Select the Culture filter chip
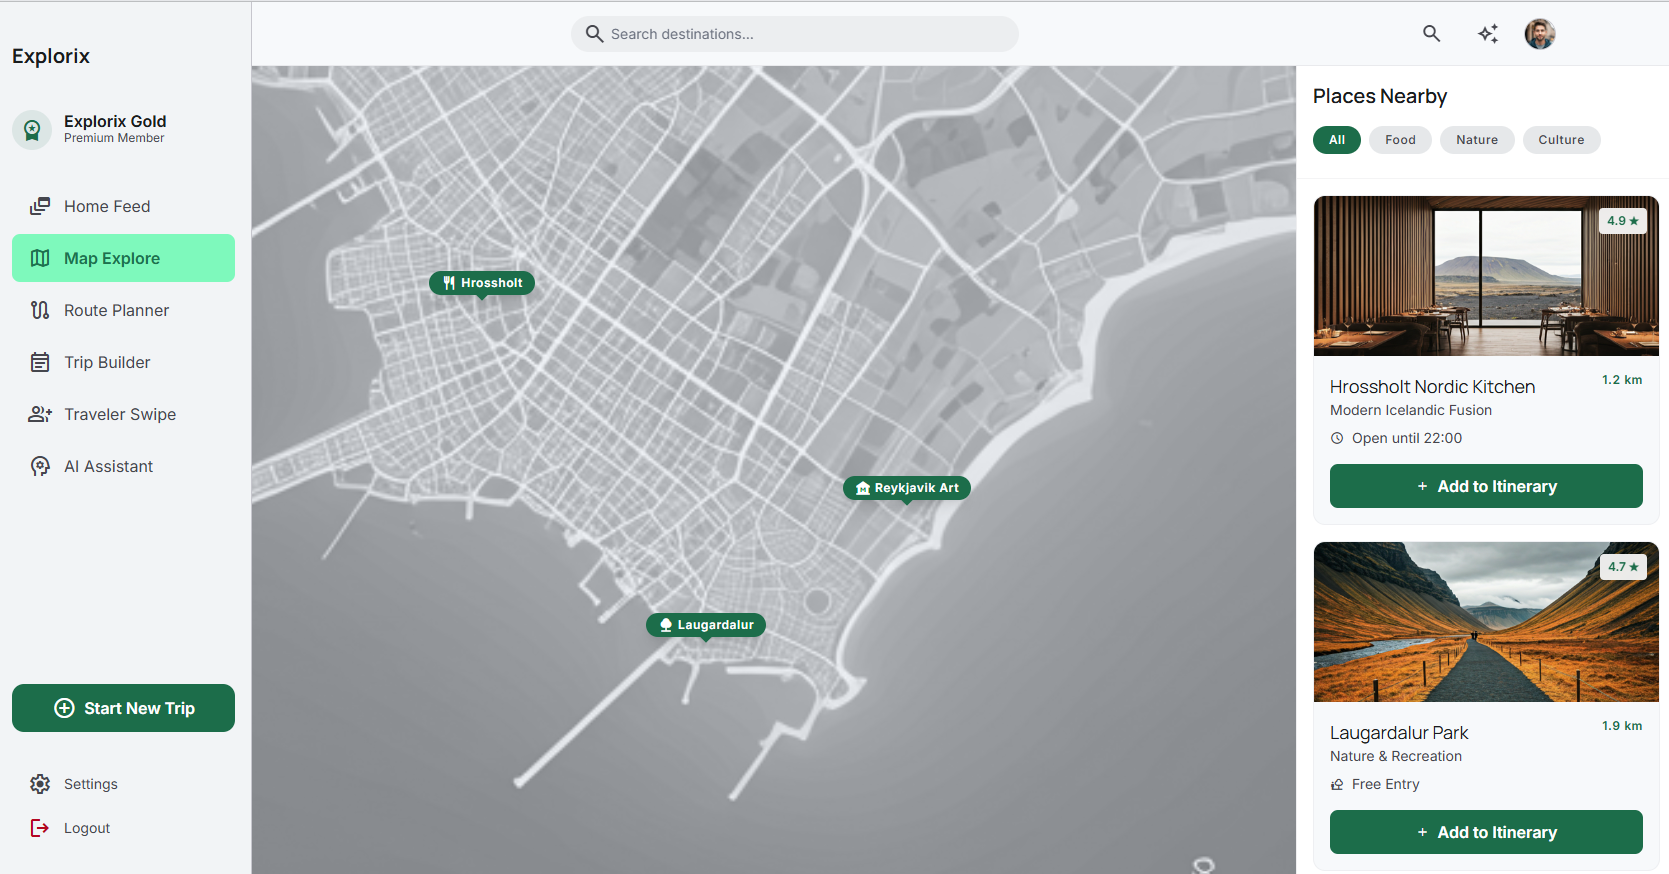 [1561, 140]
